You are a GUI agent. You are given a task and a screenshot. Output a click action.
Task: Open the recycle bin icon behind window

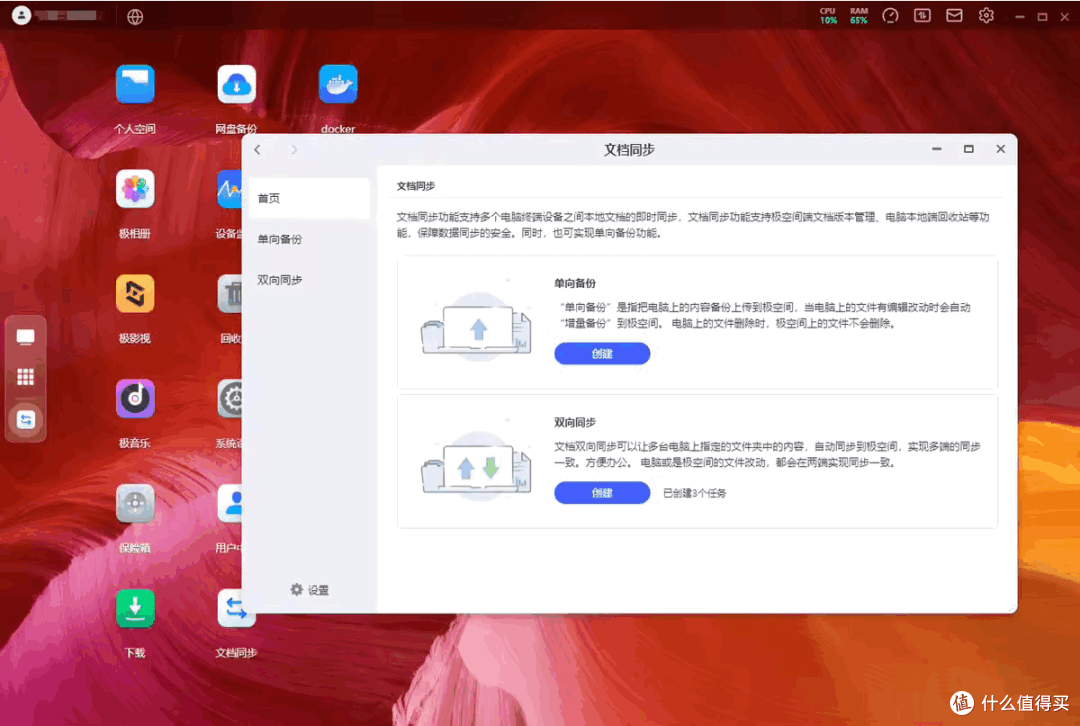[229, 294]
